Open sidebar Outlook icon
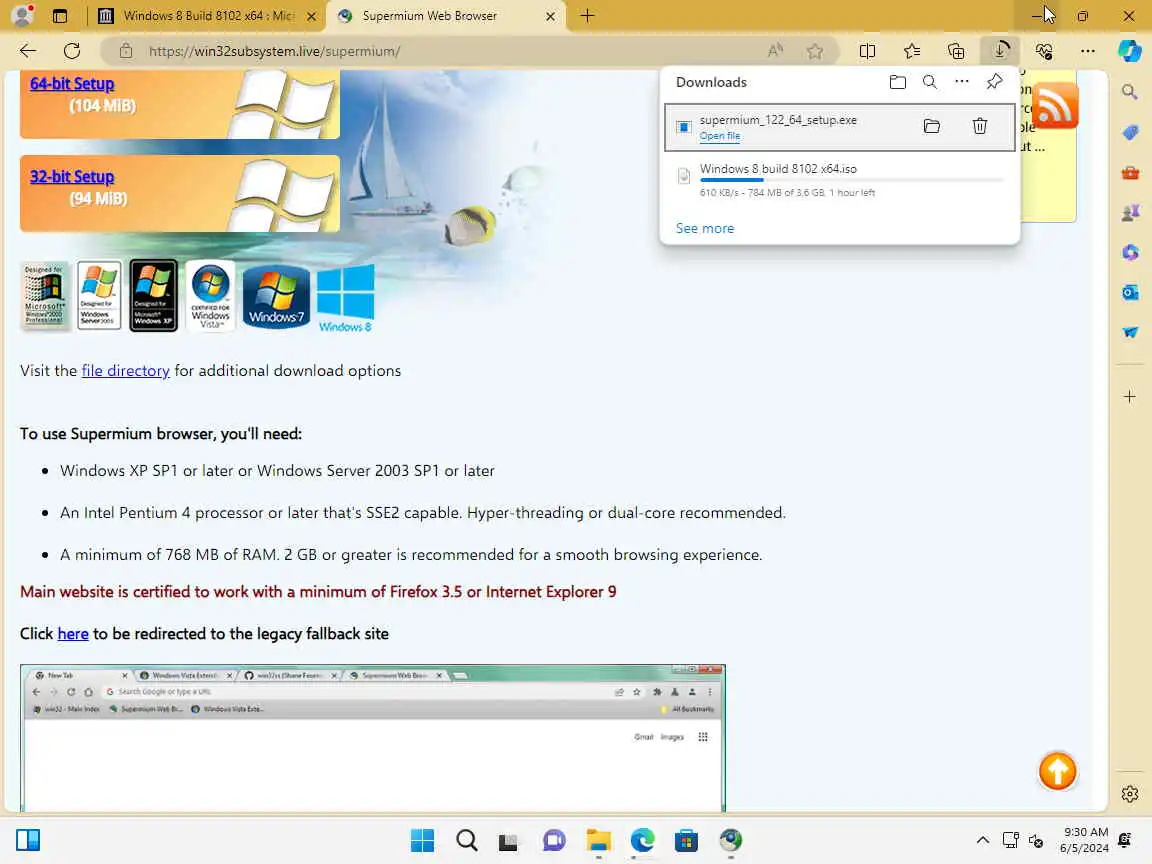This screenshot has height=864, width=1152. 1130,292
